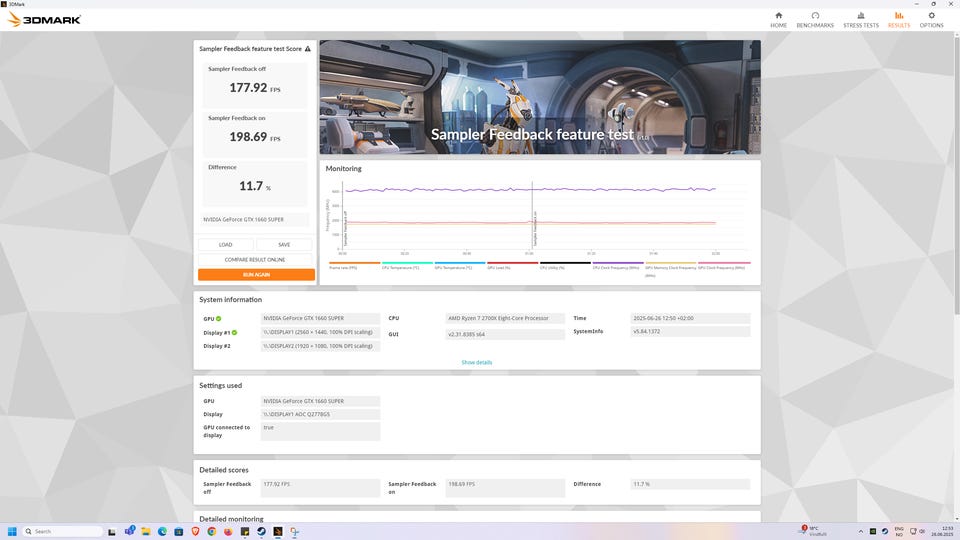Screen dimensions: 960x540
Task: Expand system information with Show details
Action: tap(476, 362)
